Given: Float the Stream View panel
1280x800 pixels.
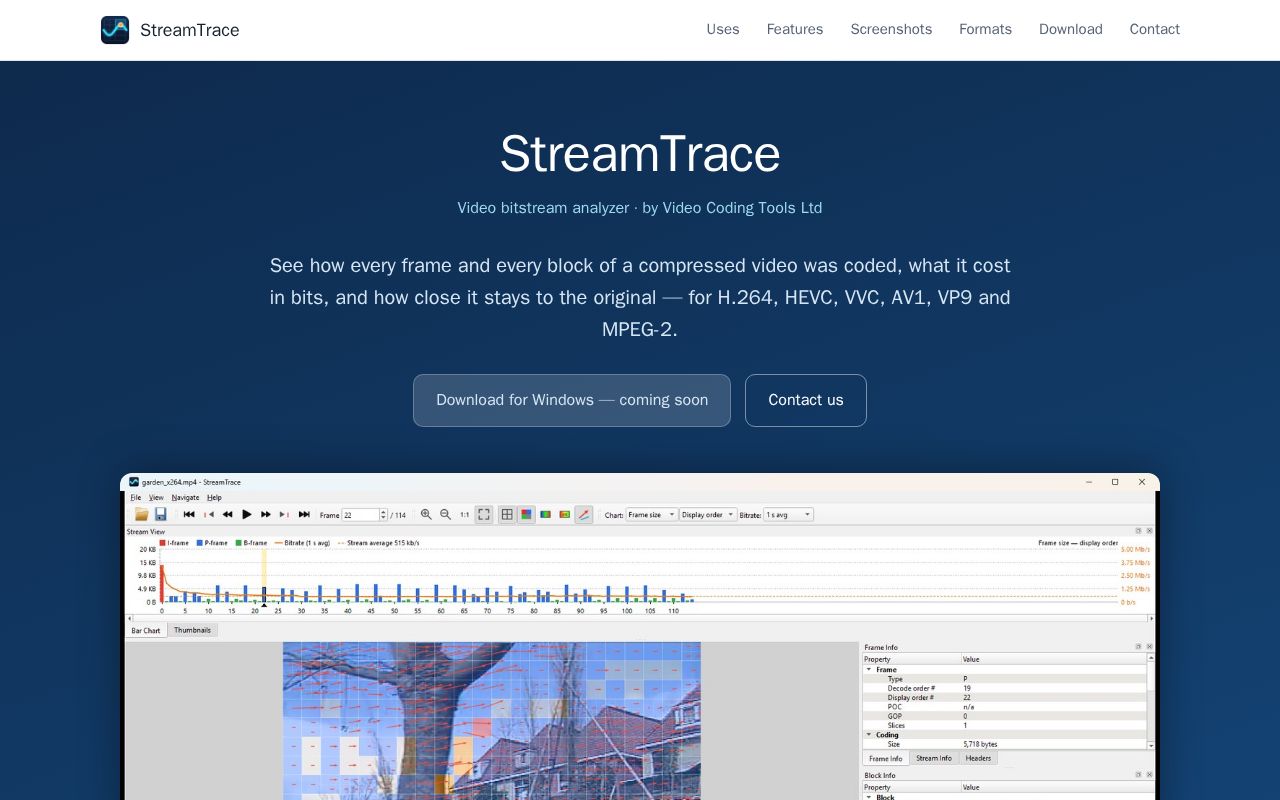Looking at the screenshot, I should [1138, 531].
